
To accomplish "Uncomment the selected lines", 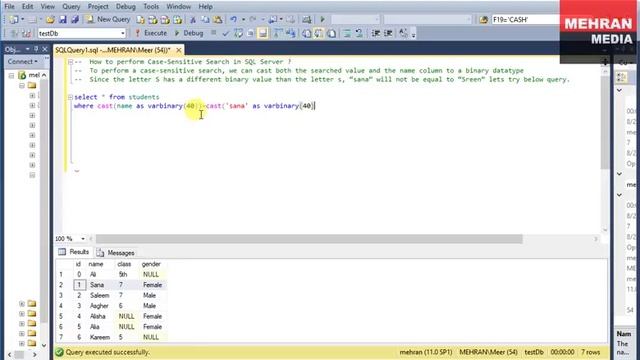I will click(359, 33).
